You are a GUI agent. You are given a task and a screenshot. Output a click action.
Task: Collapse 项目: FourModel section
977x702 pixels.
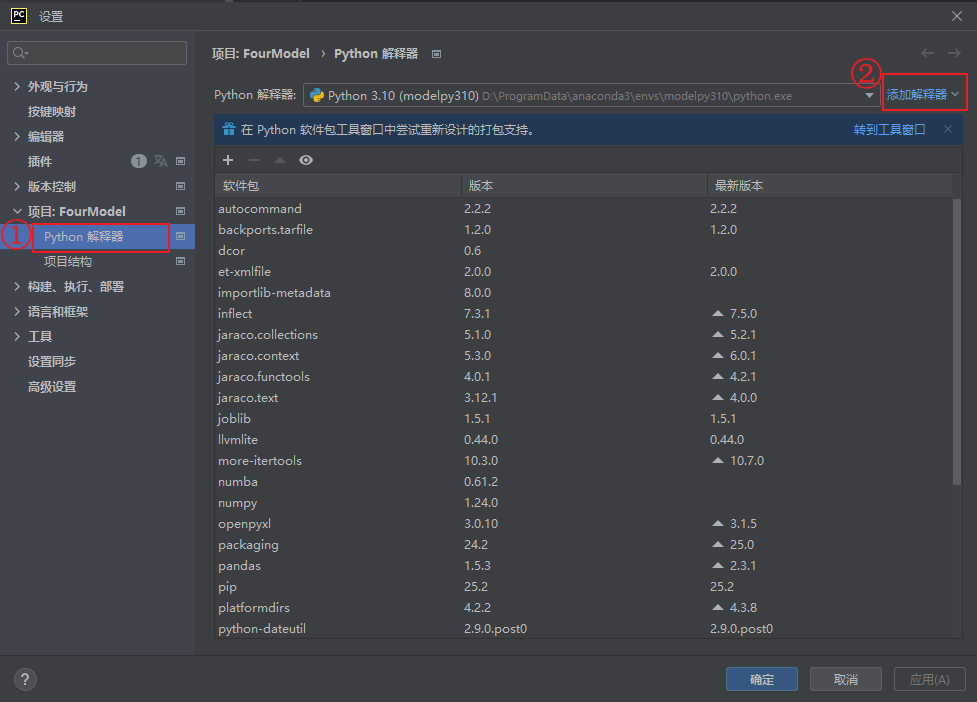point(17,211)
